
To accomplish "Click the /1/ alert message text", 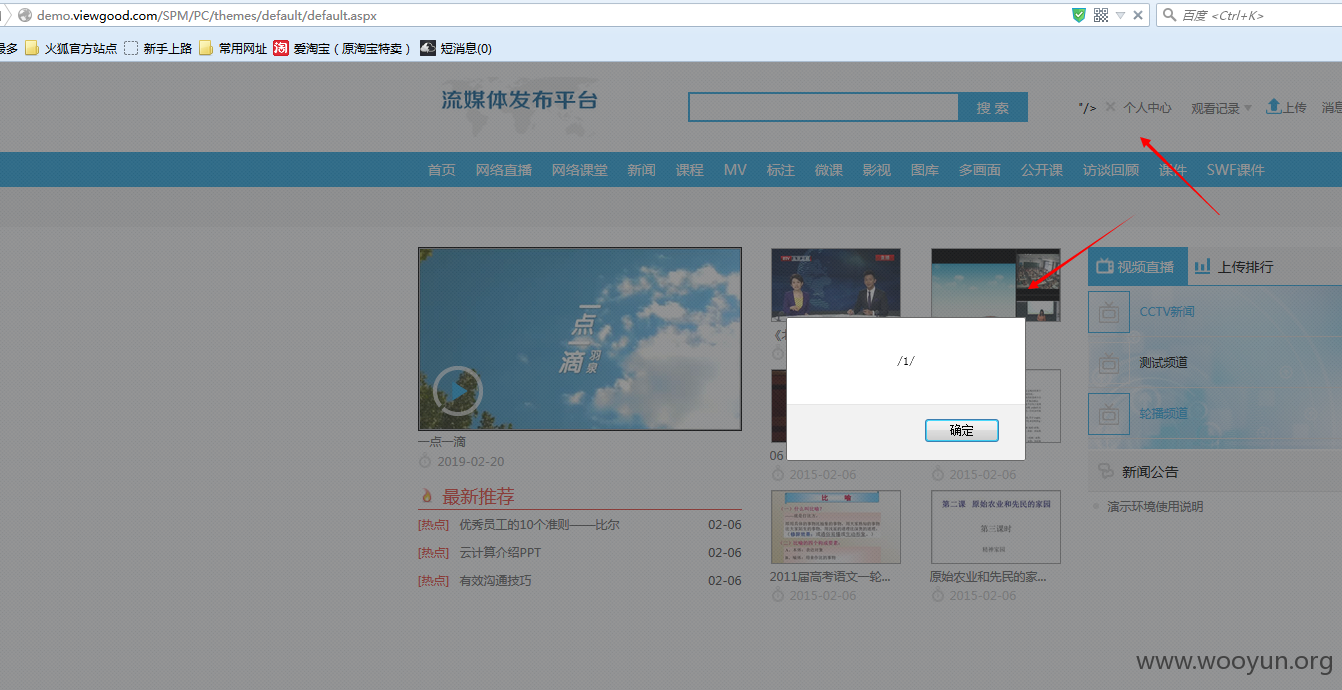I will (x=906, y=361).
